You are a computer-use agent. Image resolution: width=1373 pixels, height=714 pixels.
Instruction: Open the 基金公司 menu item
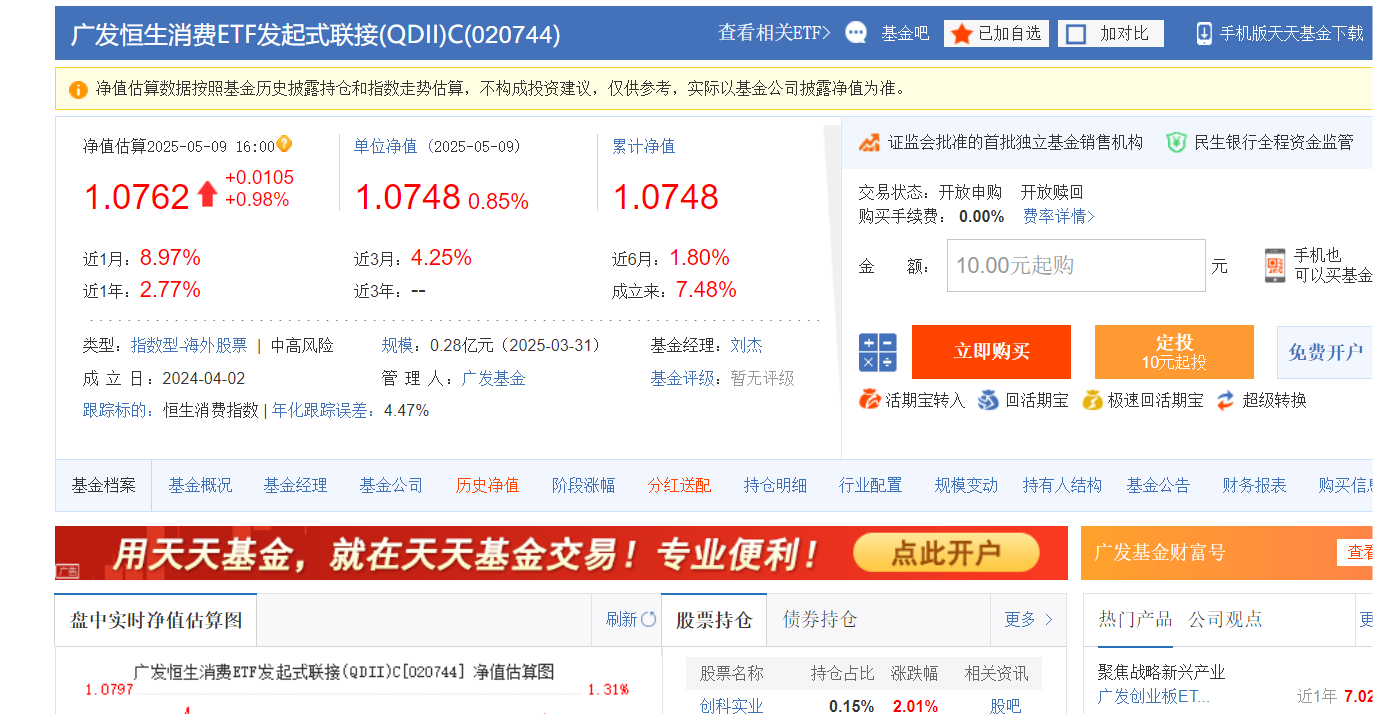point(392,486)
